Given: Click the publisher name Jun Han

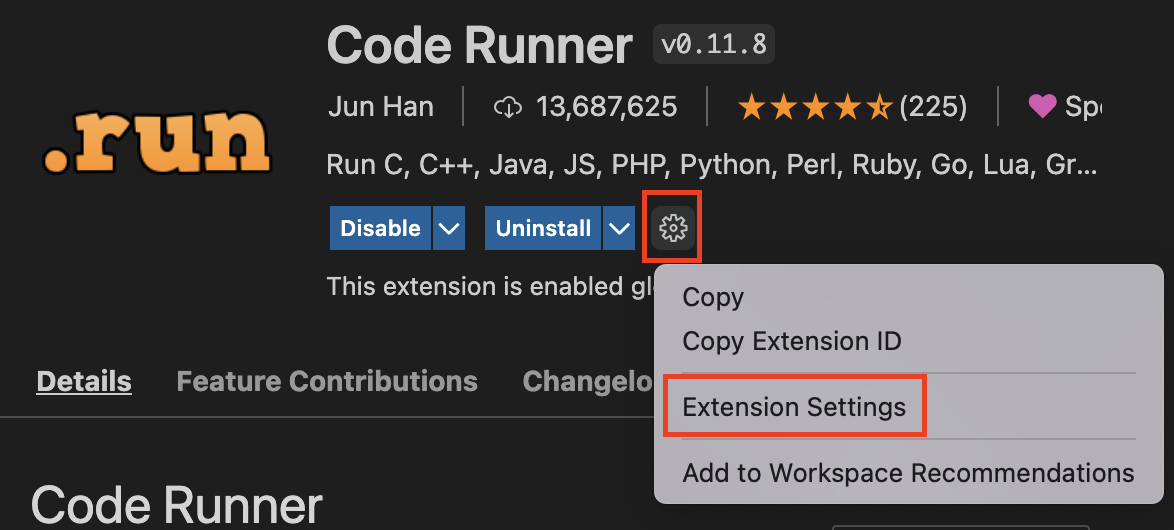Looking at the screenshot, I should 380,107.
